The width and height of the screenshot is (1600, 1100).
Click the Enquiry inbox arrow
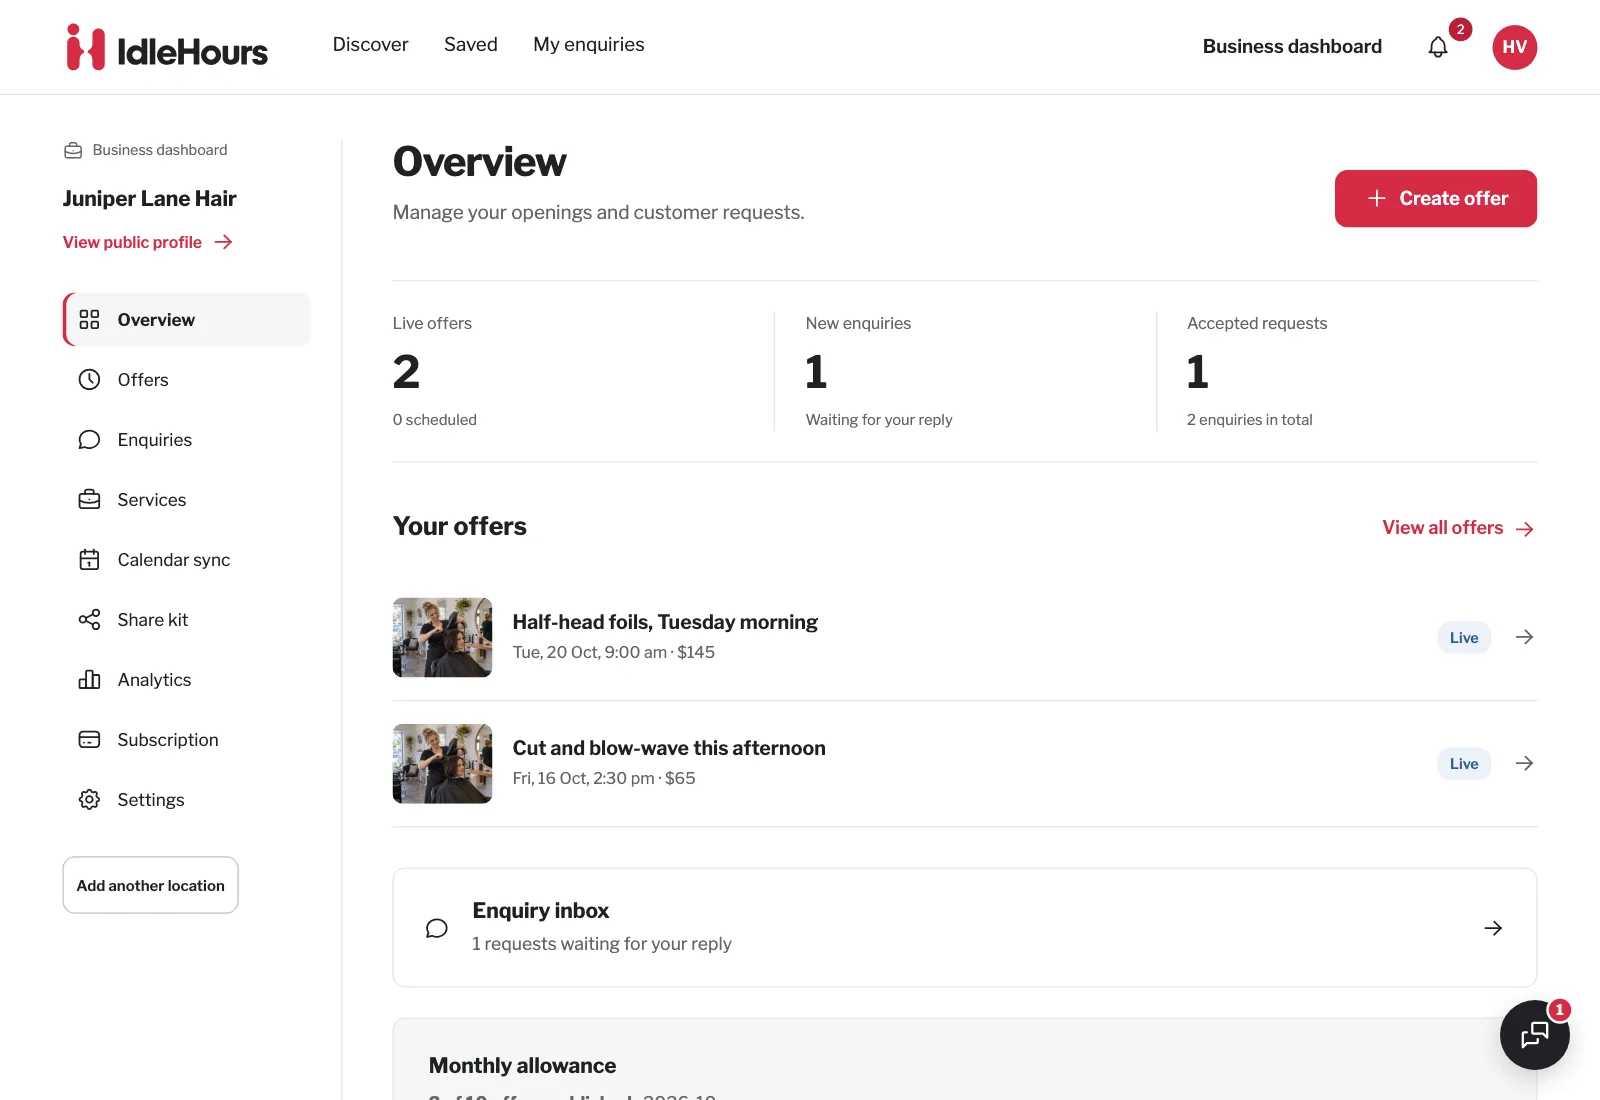1493,928
